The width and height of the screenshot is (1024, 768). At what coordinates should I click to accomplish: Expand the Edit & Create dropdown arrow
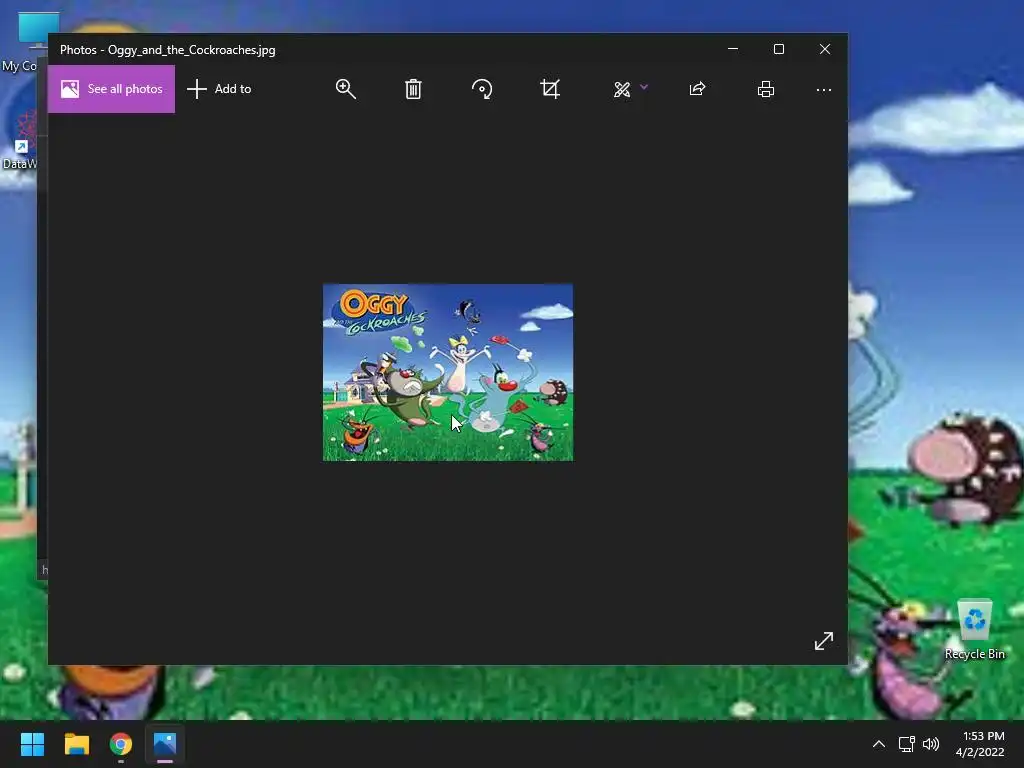pyautogui.click(x=644, y=87)
